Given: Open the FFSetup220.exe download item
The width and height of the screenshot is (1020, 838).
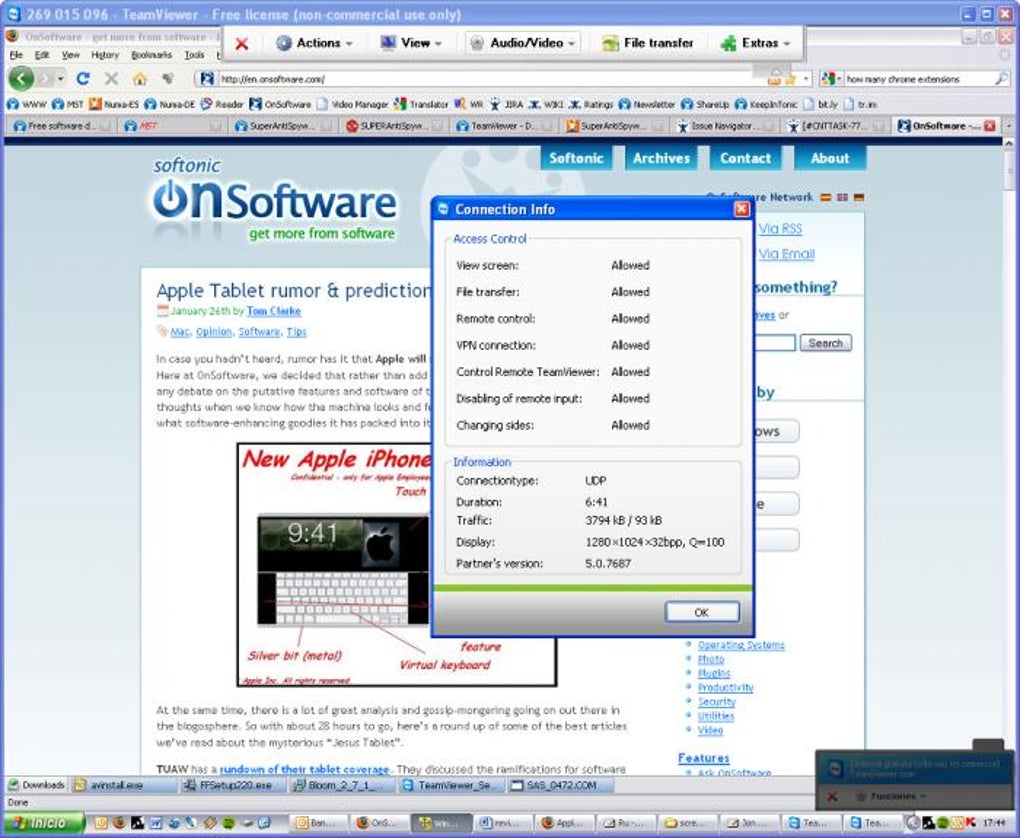Looking at the screenshot, I should (233, 785).
